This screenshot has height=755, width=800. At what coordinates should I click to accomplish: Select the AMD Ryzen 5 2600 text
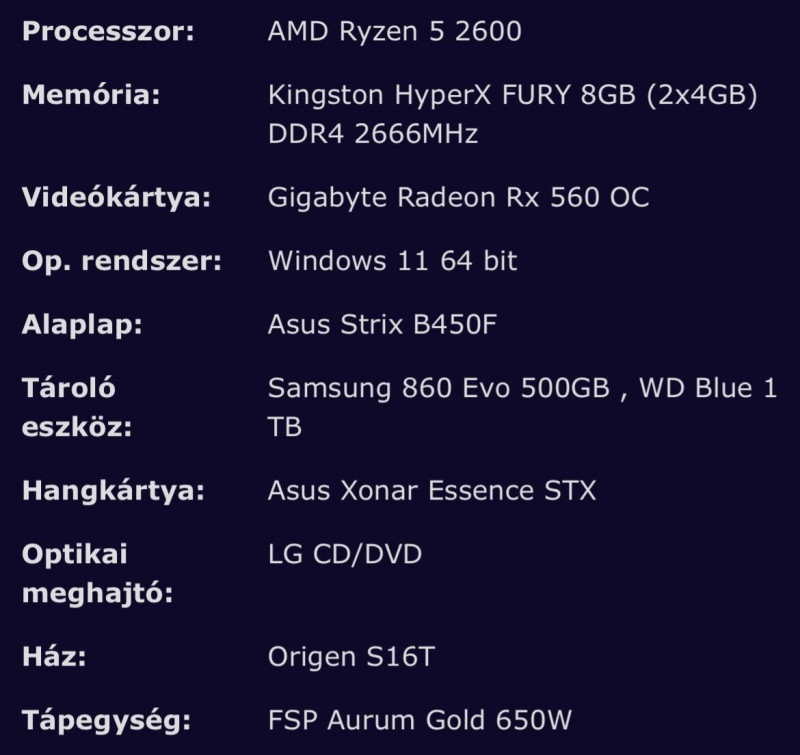click(394, 31)
